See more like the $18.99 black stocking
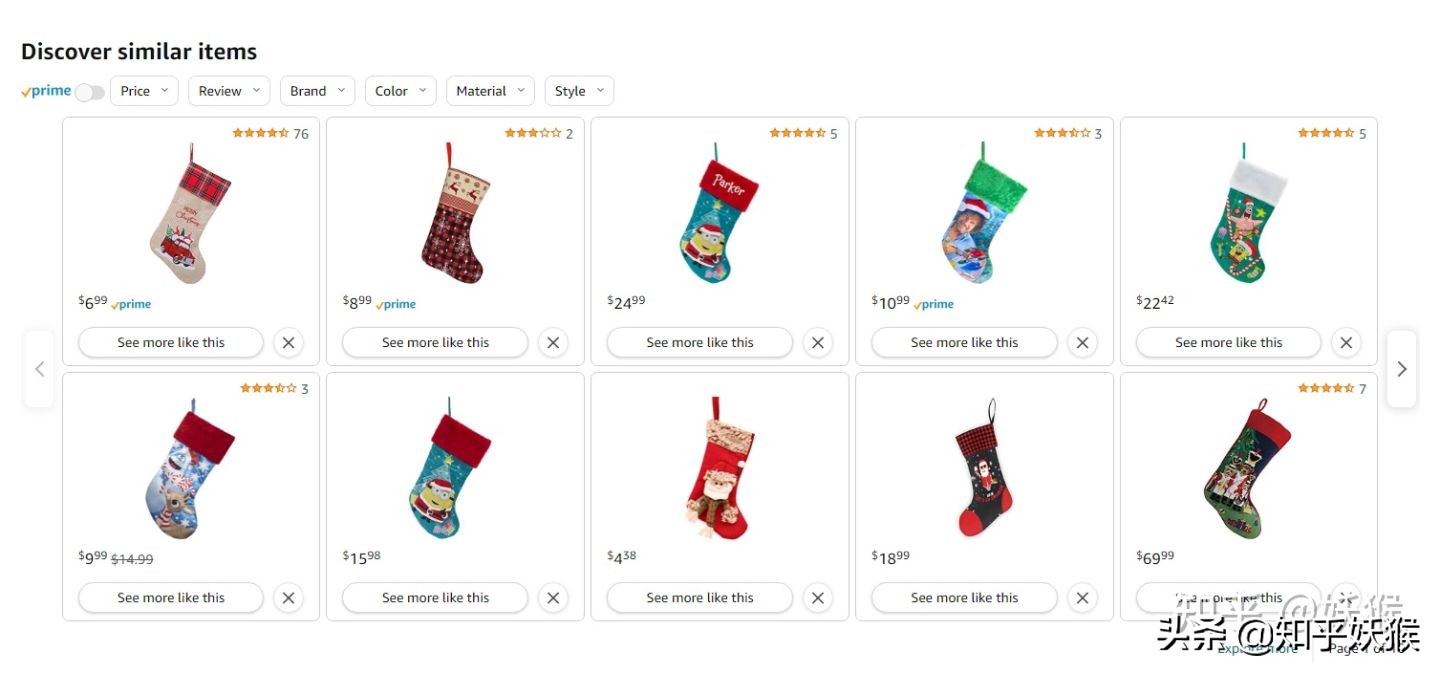This screenshot has width=1440, height=673. [964, 598]
